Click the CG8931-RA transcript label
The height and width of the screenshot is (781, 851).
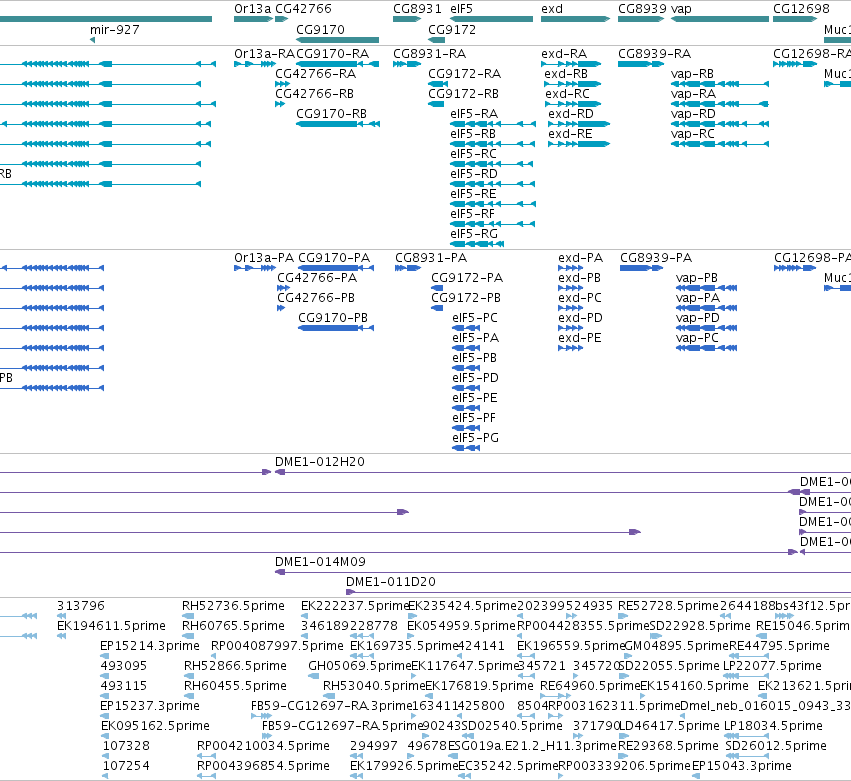click(430, 54)
